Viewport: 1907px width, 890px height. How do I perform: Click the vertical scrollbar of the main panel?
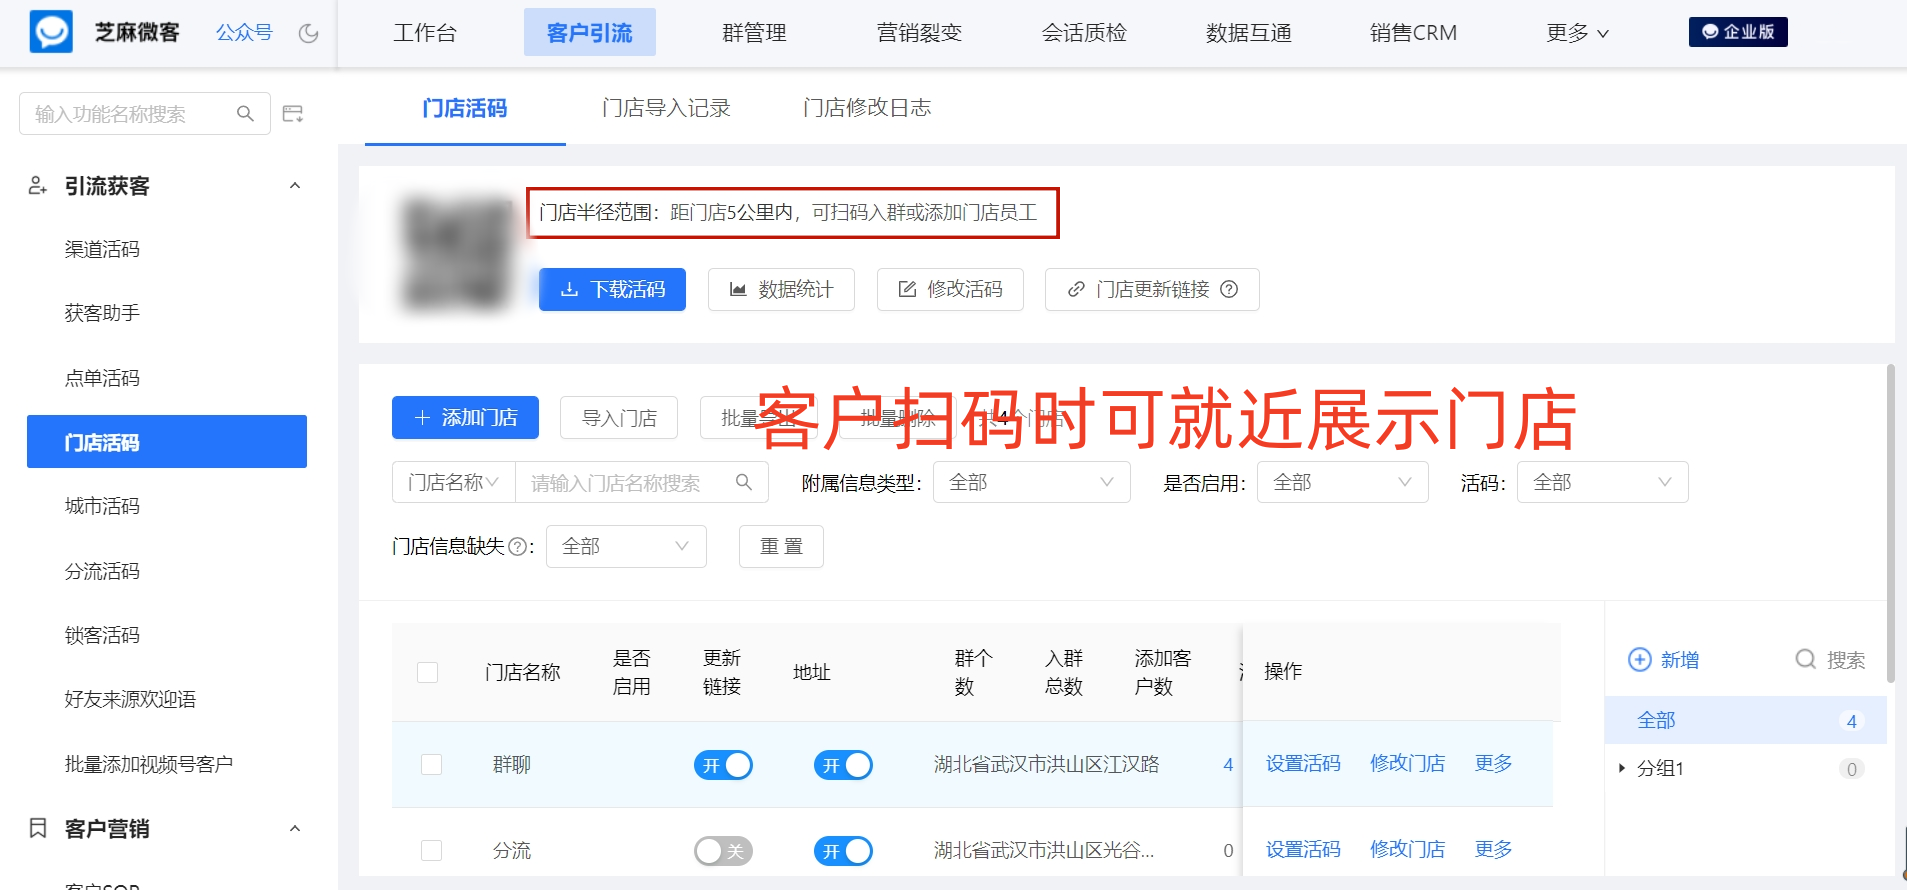click(1891, 523)
